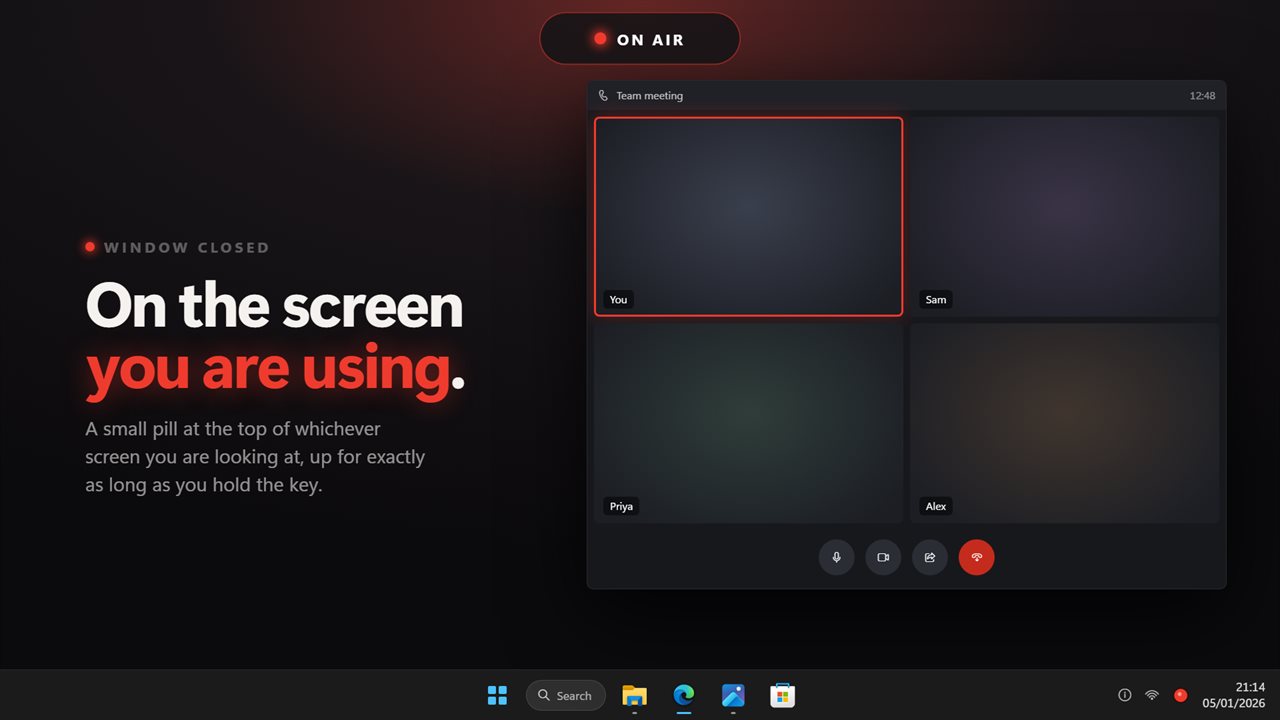Viewport: 1280px width, 720px height.
Task: Select Alex's video tile
Action: [1065, 423]
